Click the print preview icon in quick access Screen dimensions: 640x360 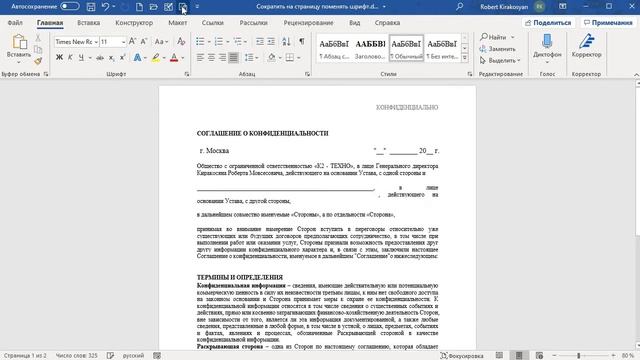[x=182, y=7]
